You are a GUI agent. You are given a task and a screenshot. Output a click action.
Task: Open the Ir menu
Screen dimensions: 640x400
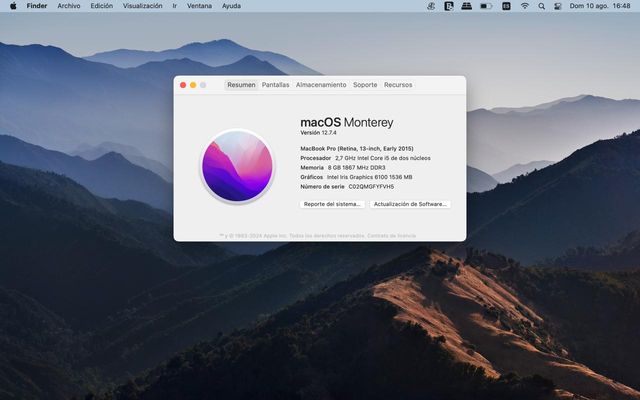[x=175, y=6]
